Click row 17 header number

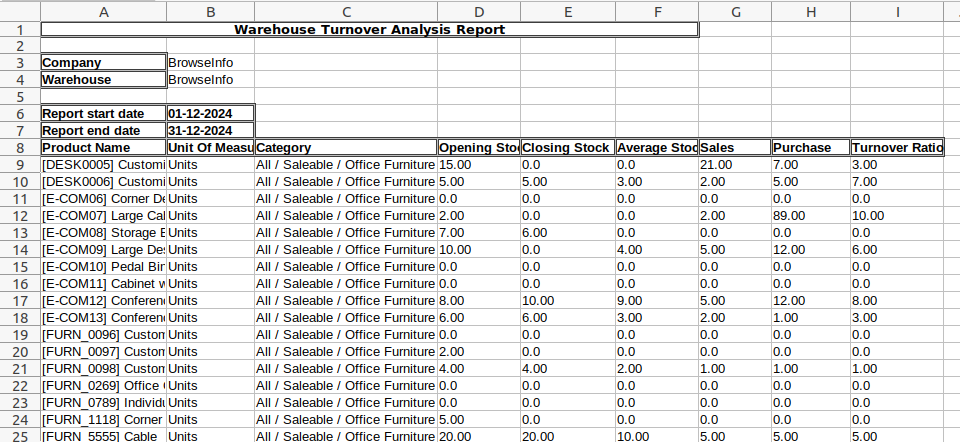click(x=20, y=300)
